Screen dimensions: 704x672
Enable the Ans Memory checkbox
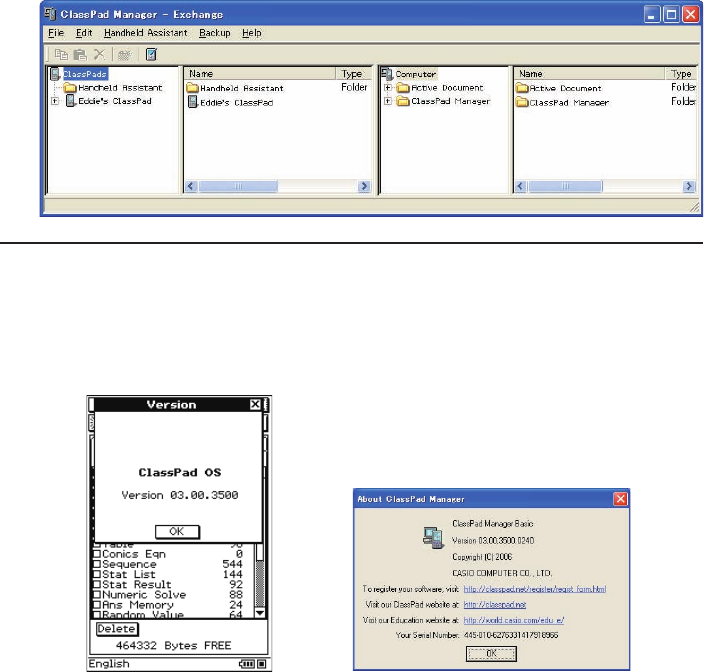click(97, 605)
